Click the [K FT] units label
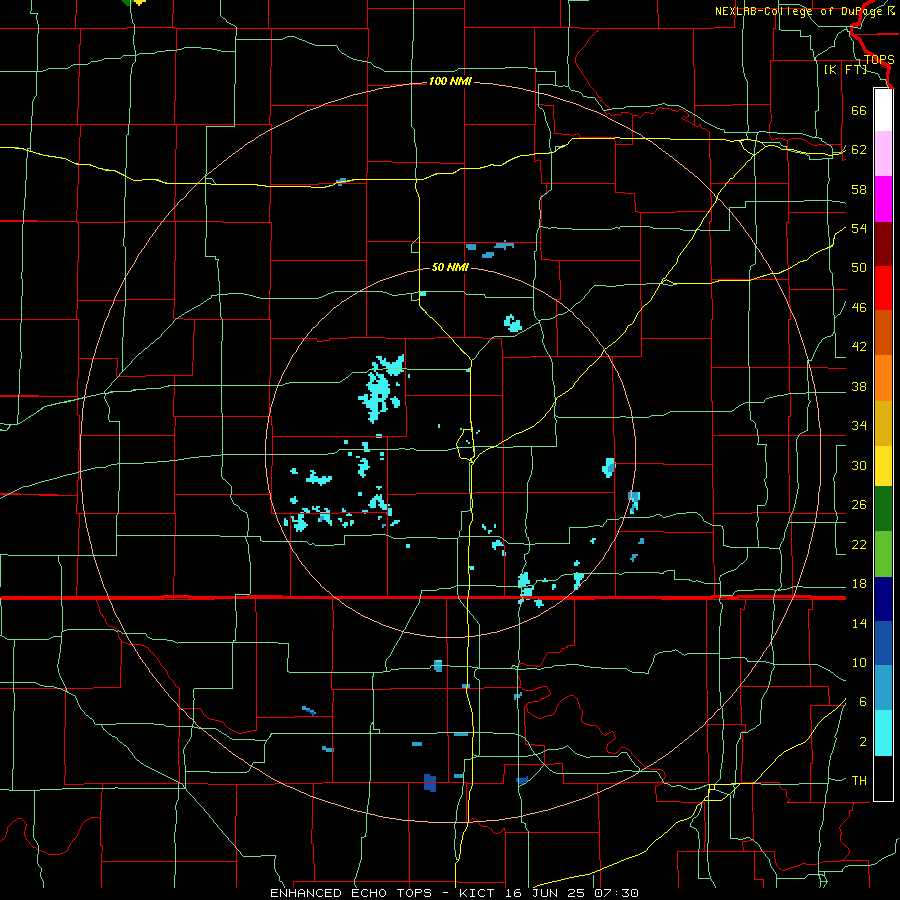Screen dimensions: 900x900 (845, 69)
